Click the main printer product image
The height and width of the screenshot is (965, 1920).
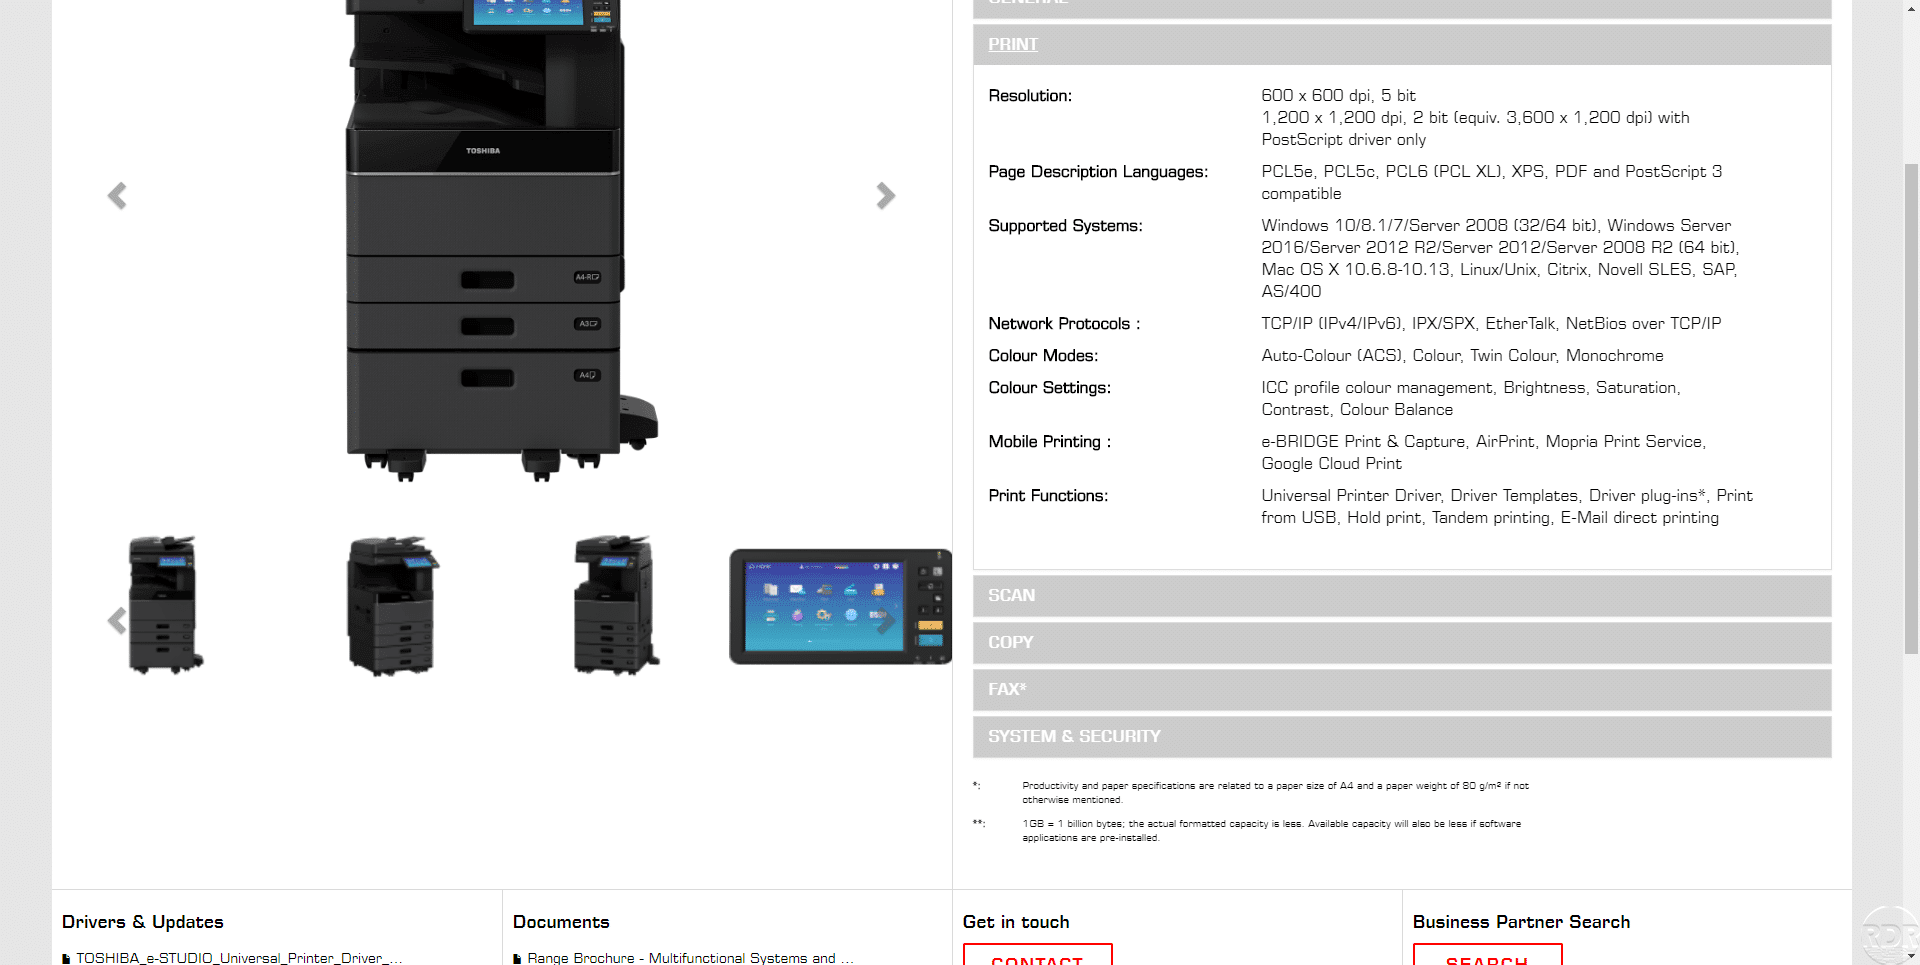[500, 240]
